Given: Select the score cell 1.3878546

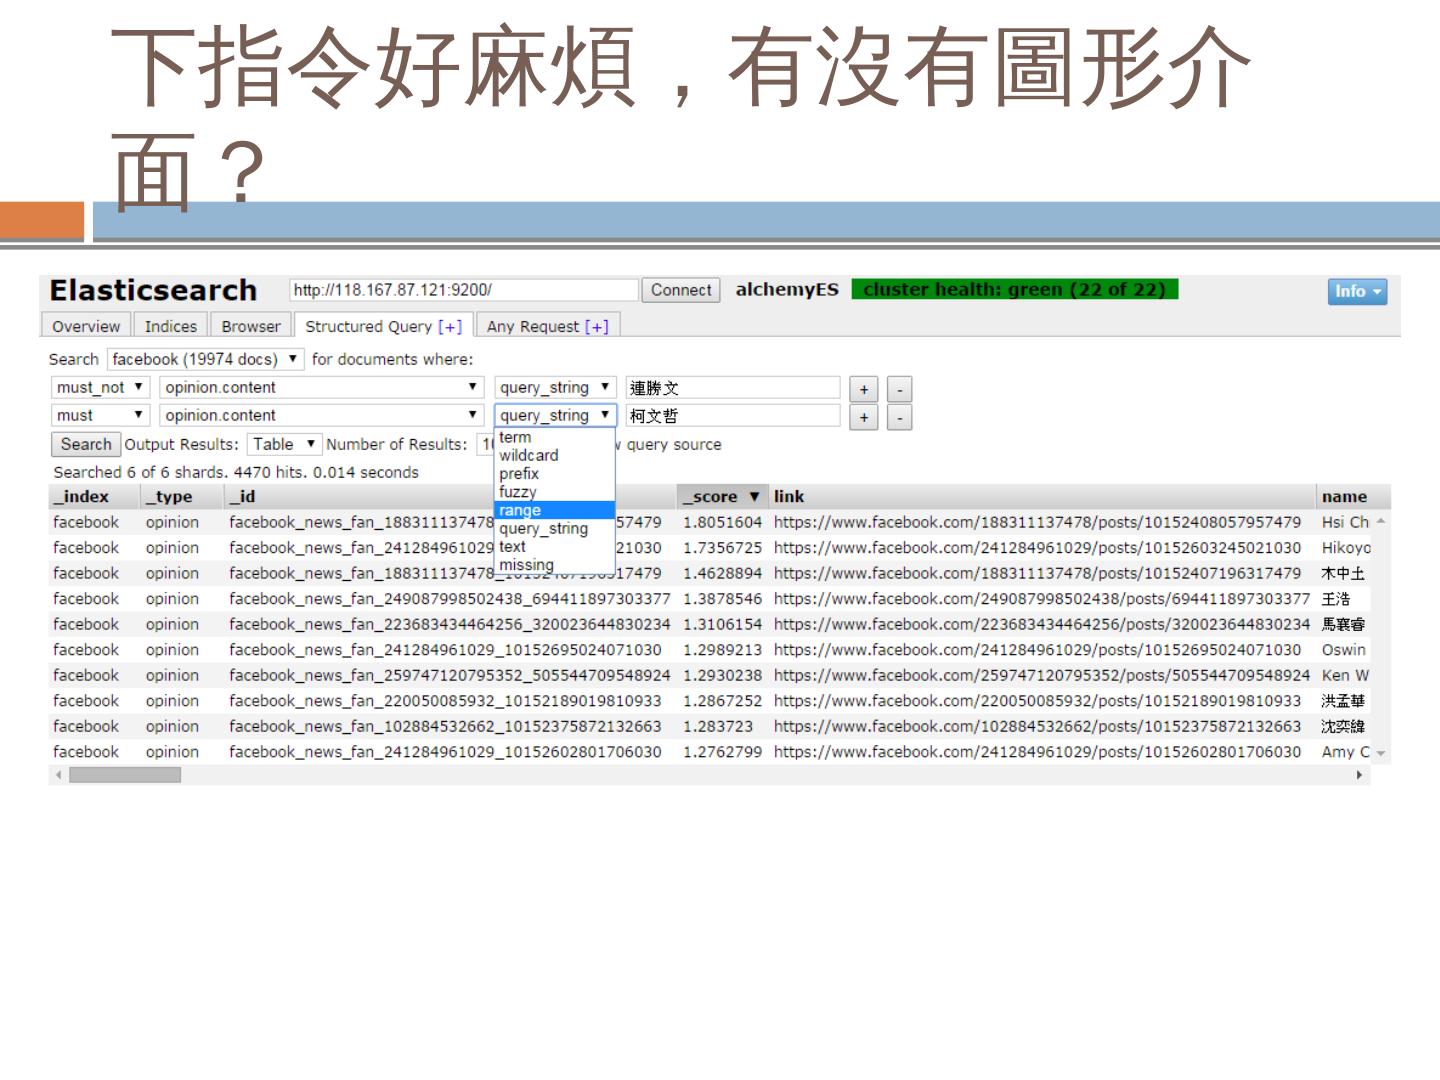Looking at the screenshot, I should (722, 599).
